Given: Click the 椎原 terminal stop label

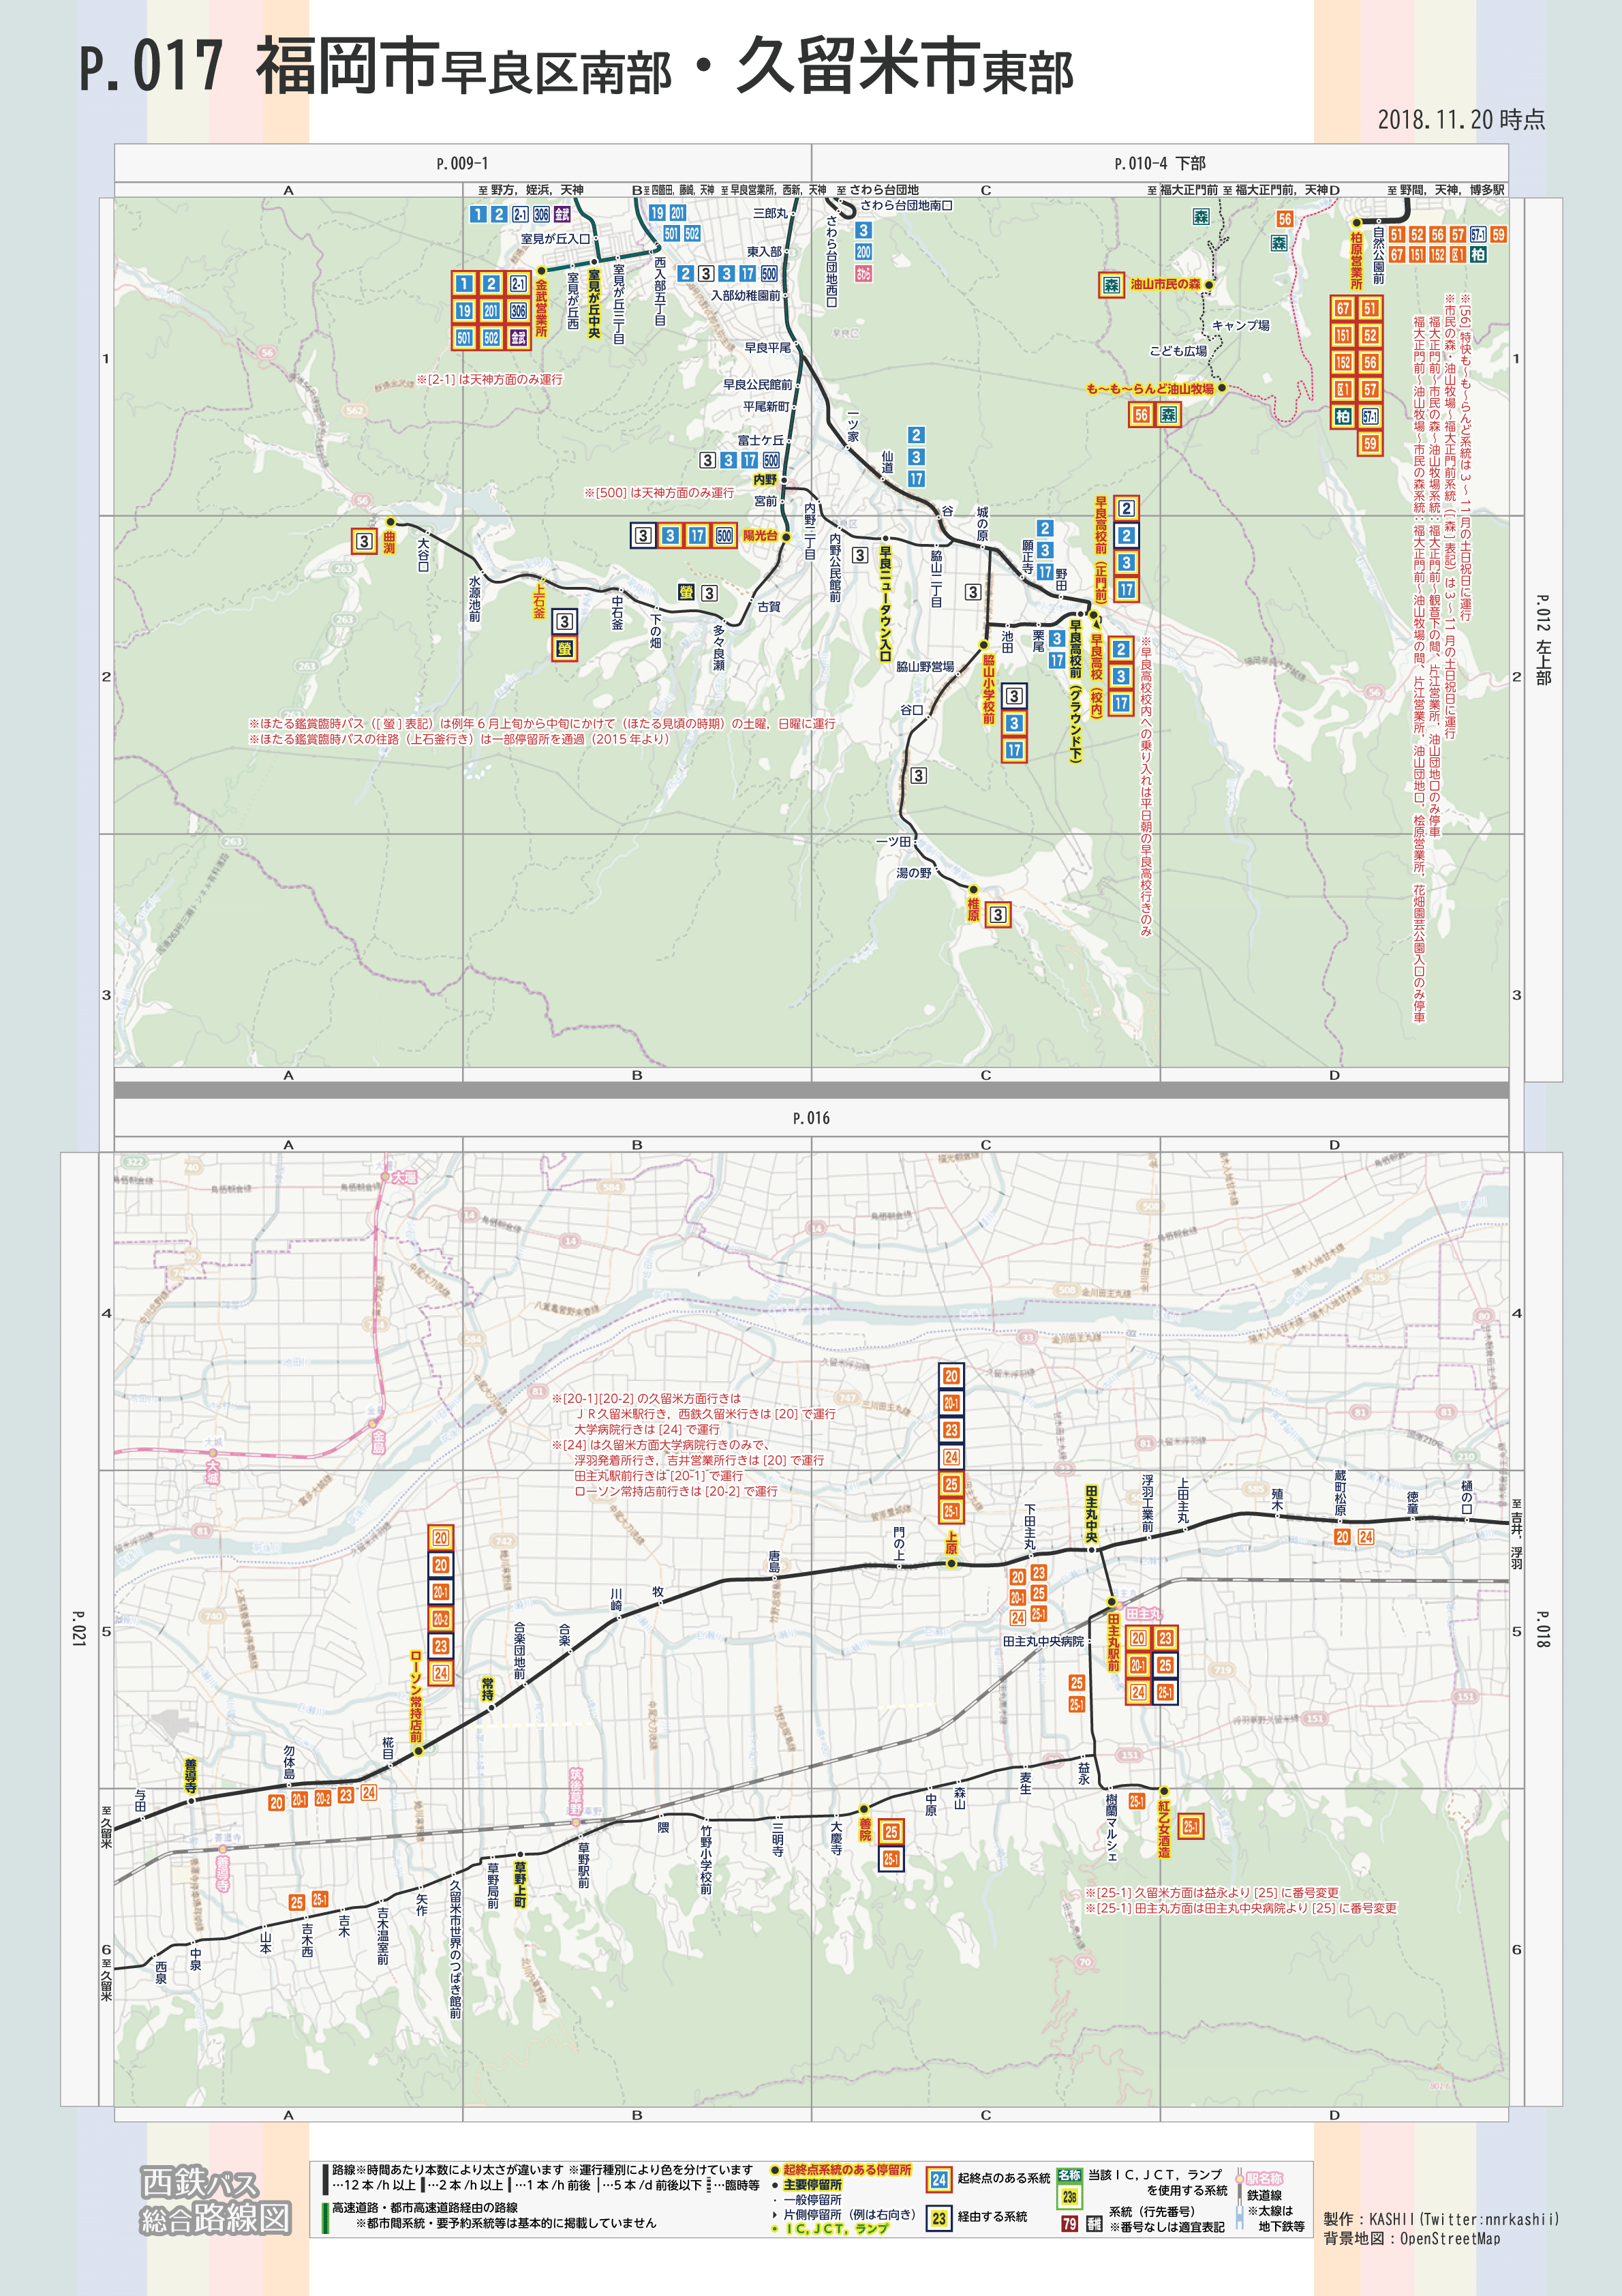Looking at the screenshot, I should pyautogui.click(x=973, y=909).
